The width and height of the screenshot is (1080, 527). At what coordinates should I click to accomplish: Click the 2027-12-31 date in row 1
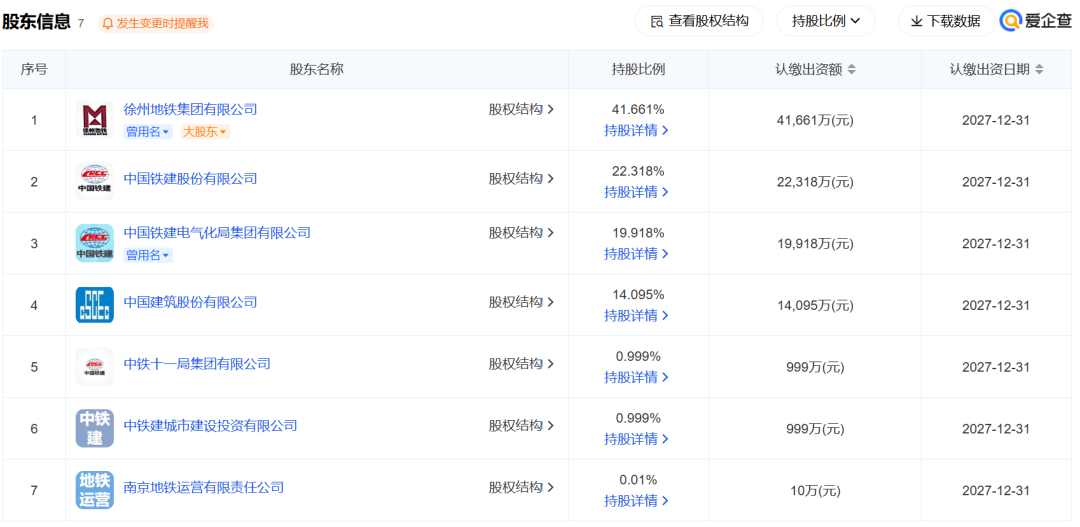click(x=996, y=120)
